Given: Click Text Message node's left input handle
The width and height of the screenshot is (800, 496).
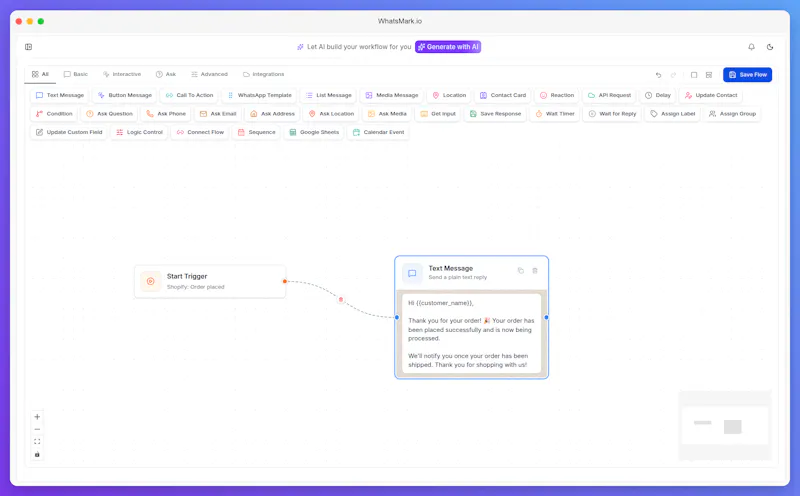Looking at the screenshot, I should tap(397, 317).
